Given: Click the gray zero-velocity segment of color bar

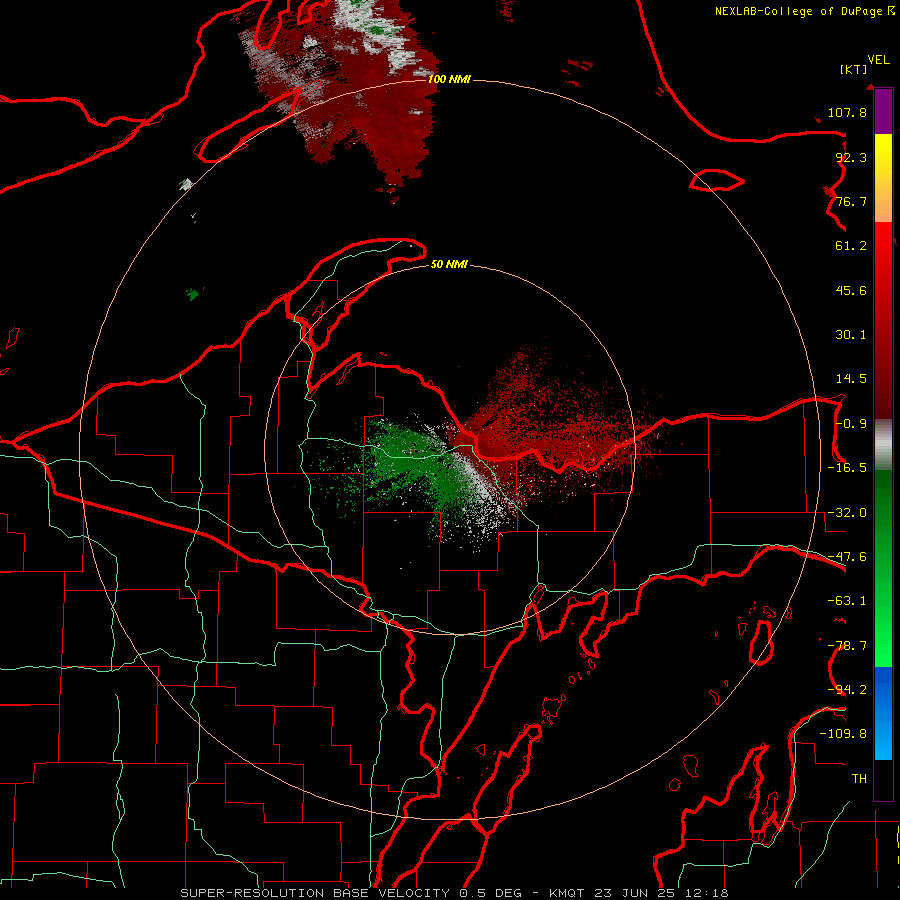Looking at the screenshot, I should (883, 444).
